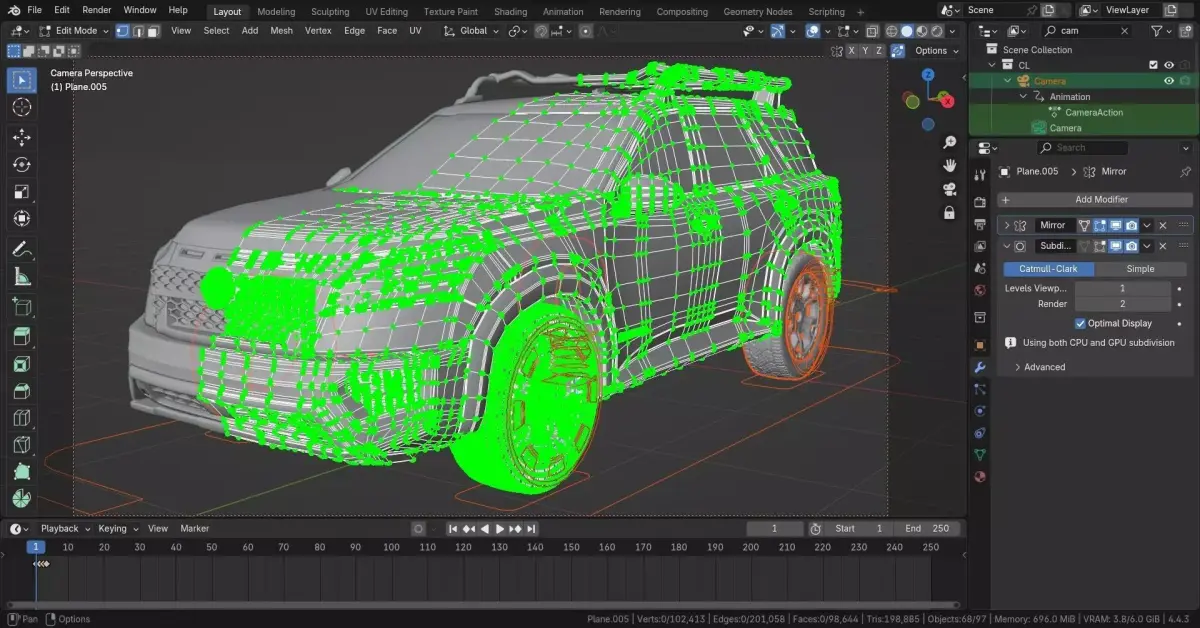Viewport: 1200px width, 628px height.
Task: Open the Render menu
Action: tap(97, 10)
